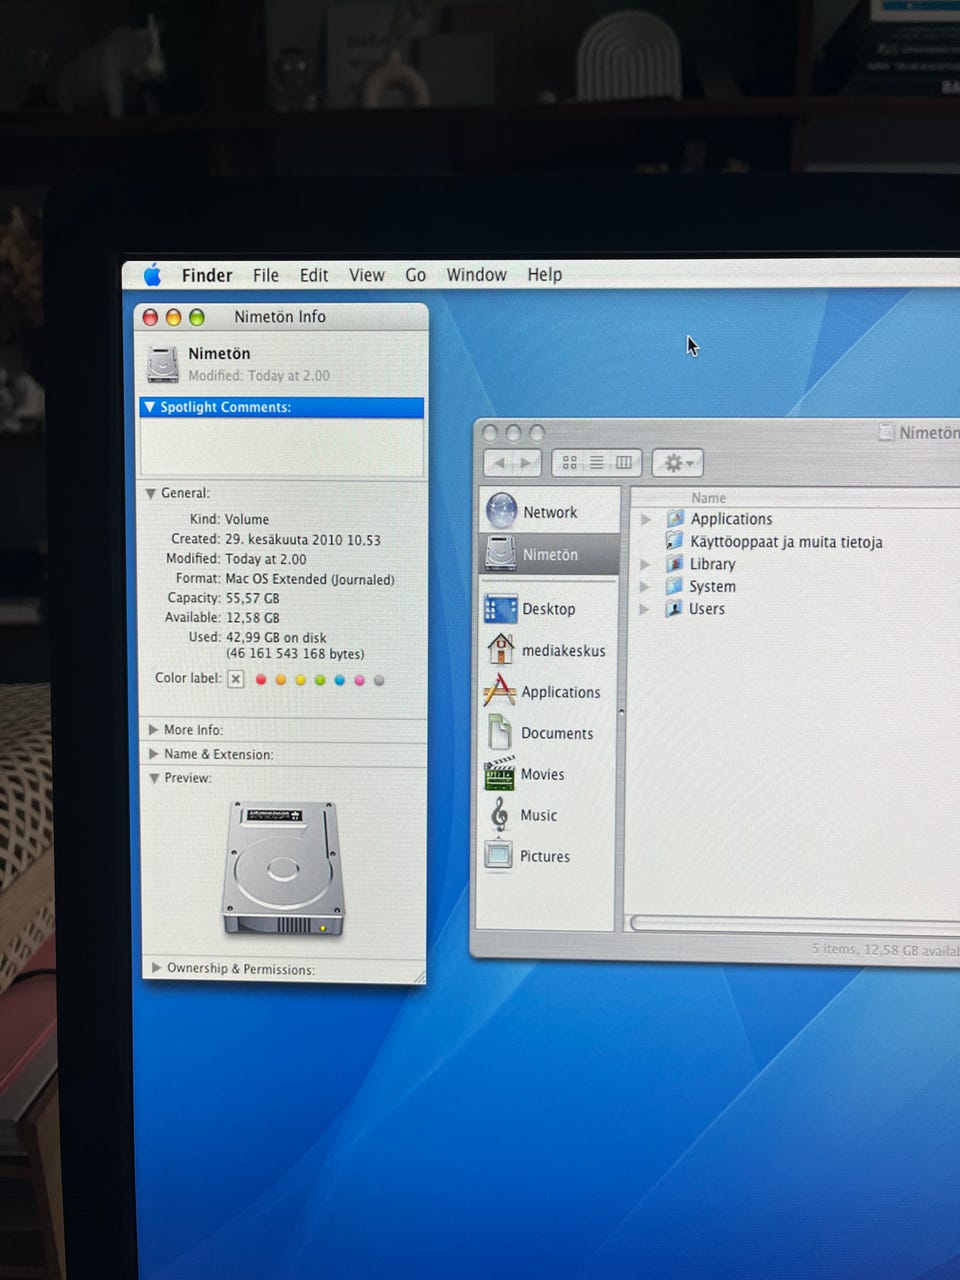Screen dimensions: 960x1280
Task: Open Pictures from the sidebar
Action: click(546, 856)
